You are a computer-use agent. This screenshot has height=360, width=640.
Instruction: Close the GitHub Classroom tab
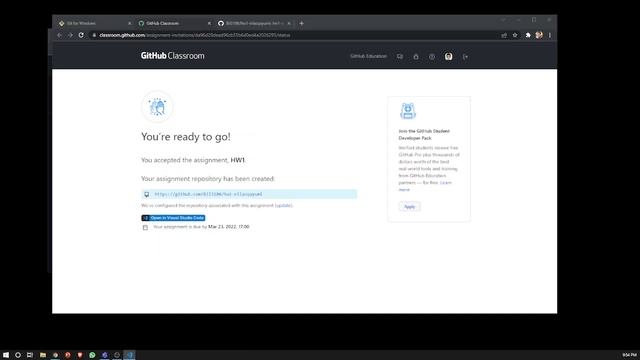pos(209,23)
